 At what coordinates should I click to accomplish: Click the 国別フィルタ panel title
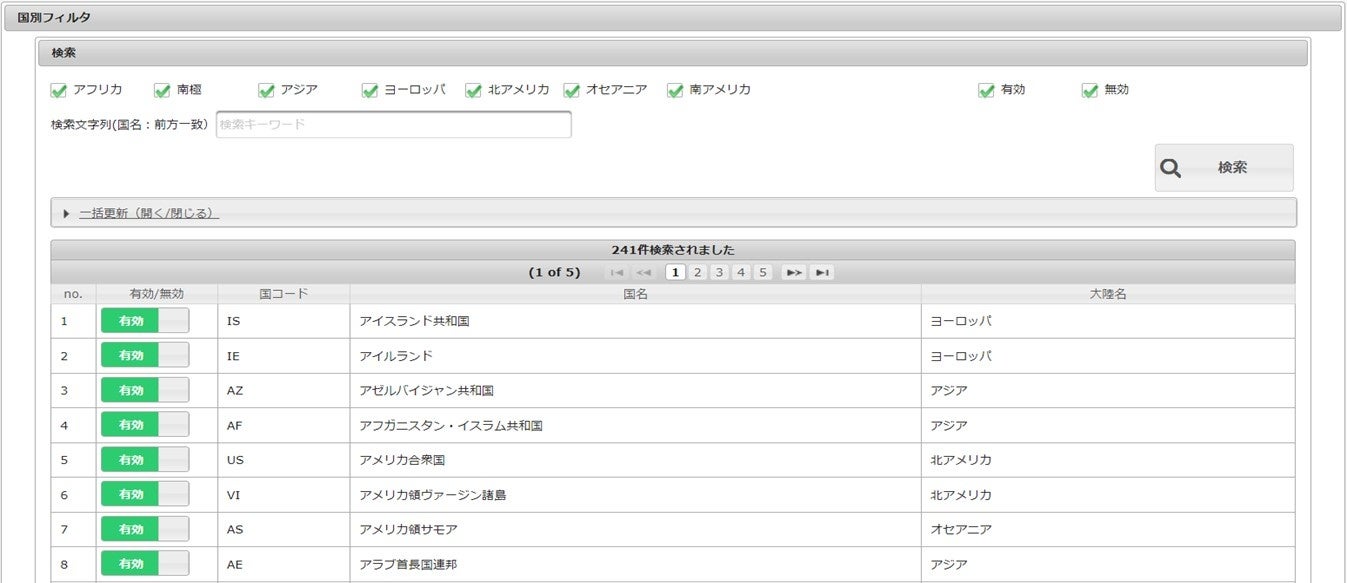click(56, 18)
